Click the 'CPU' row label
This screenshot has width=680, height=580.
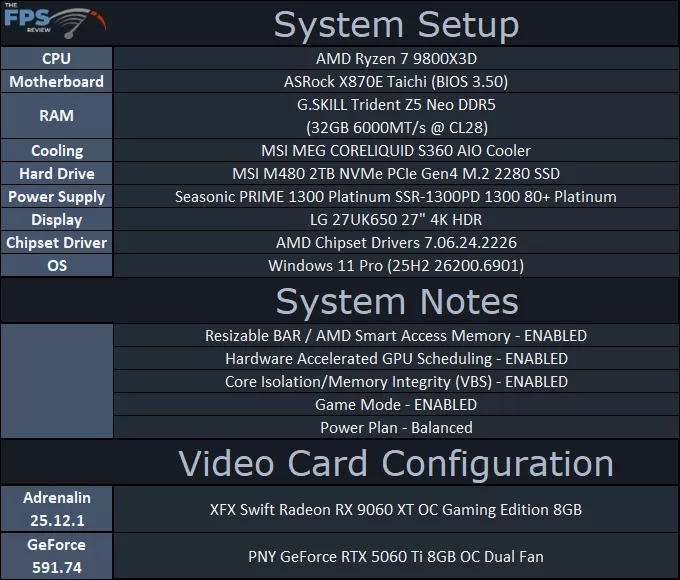click(x=56, y=59)
